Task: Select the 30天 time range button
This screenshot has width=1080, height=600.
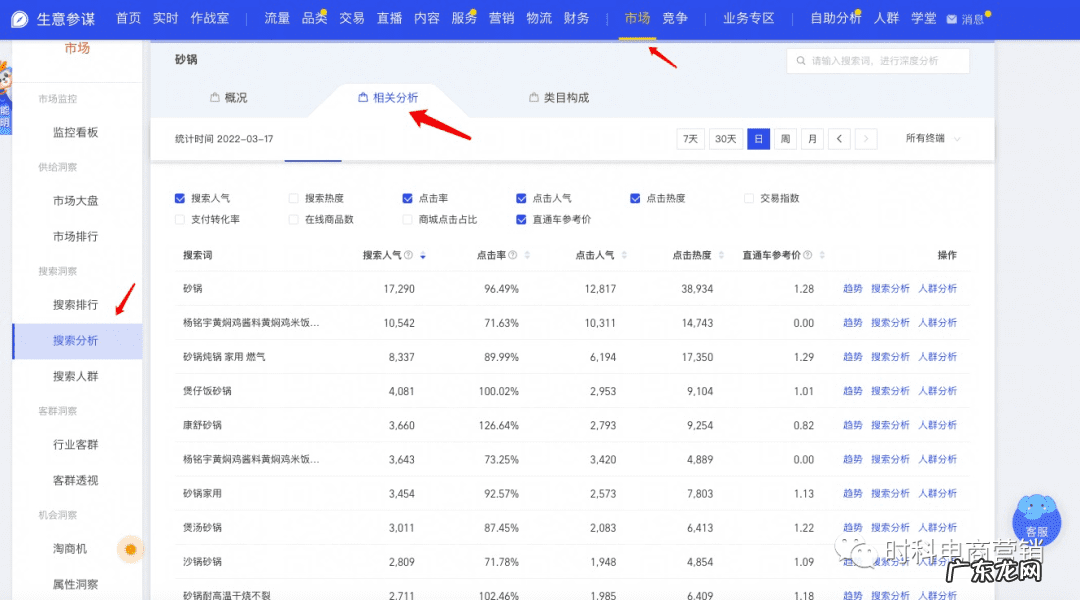Action: (x=725, y=139)
